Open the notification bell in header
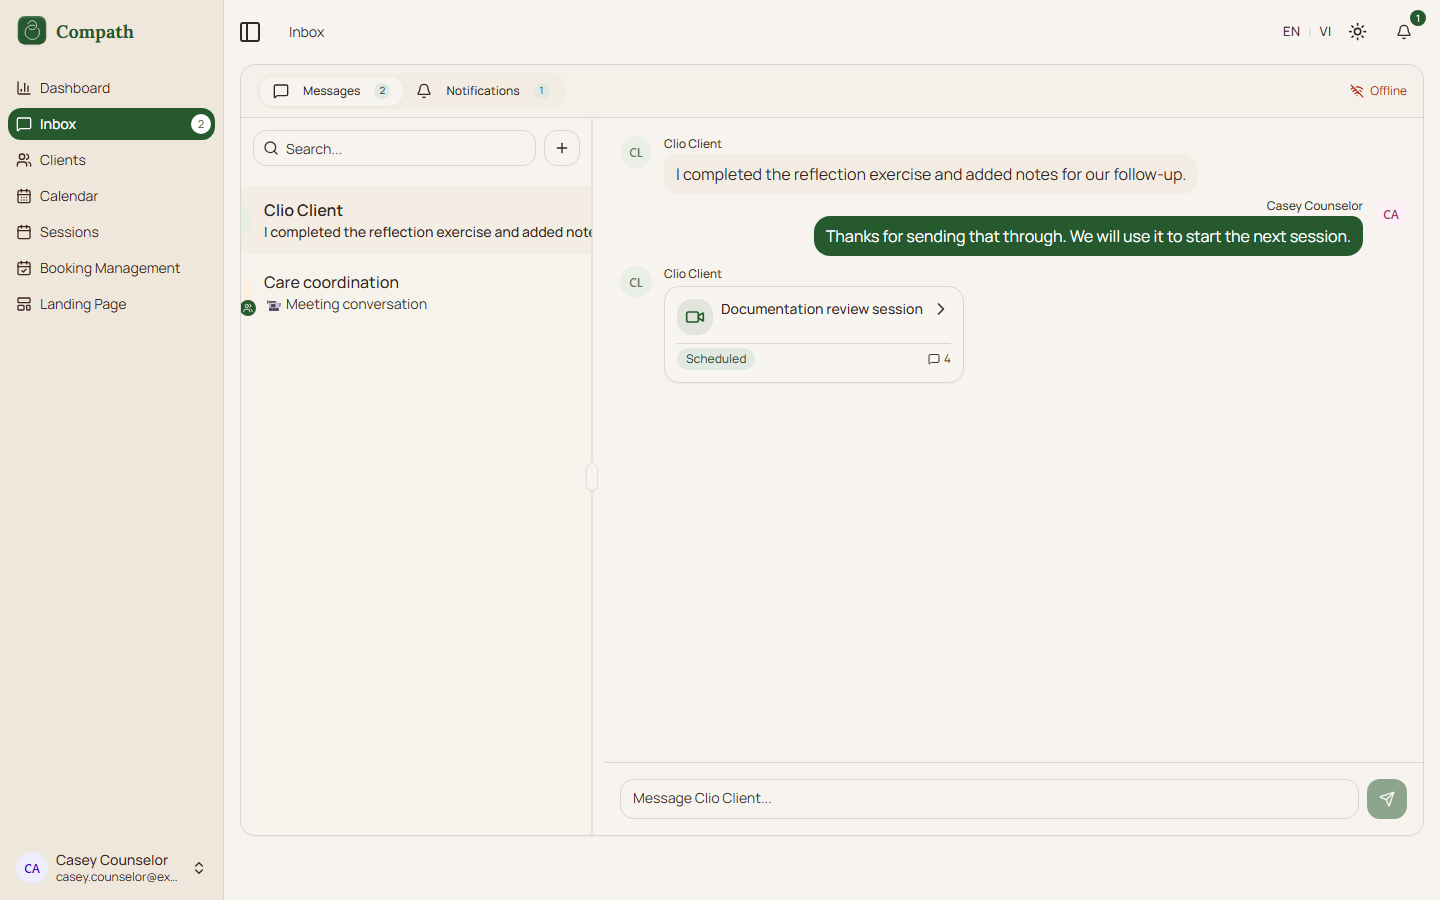The image size is (1440, 900). (x=1404, y=32)
